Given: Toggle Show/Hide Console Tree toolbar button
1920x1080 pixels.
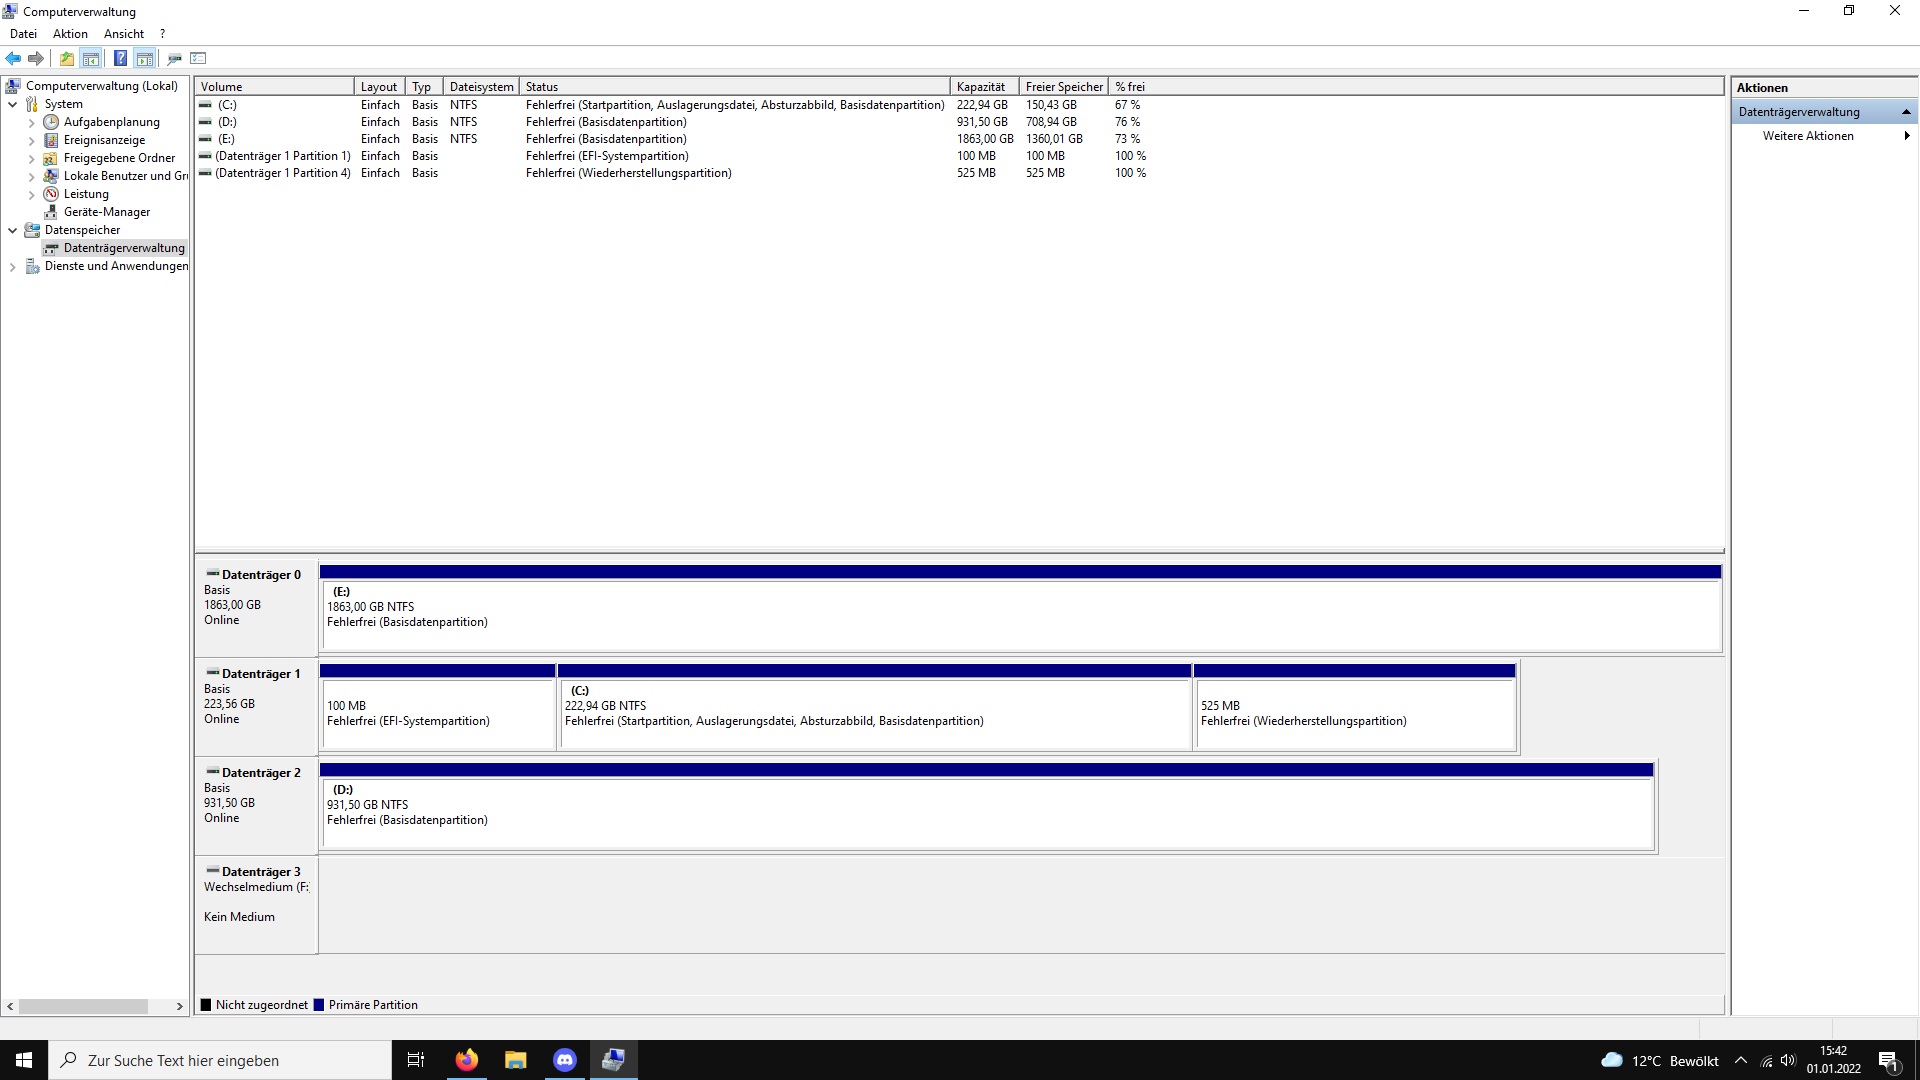Looking at the screenshot, I should [91, 58].
